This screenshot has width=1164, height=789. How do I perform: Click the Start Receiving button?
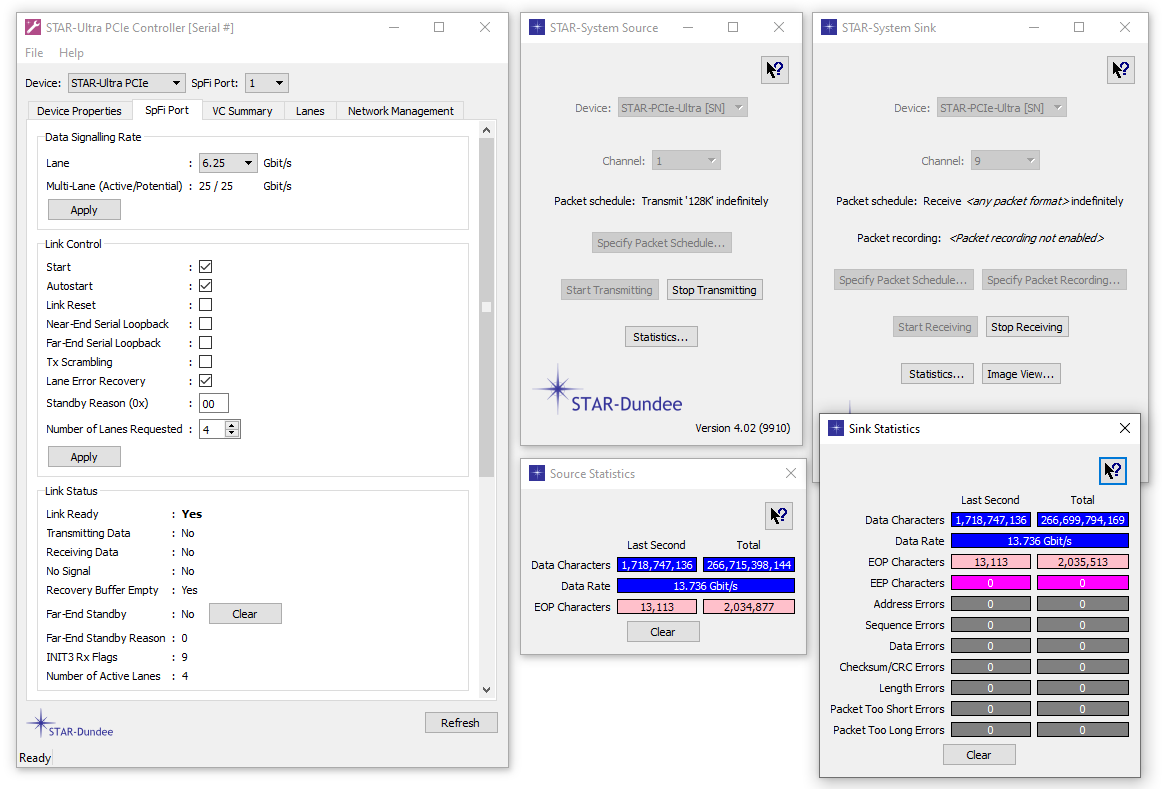(x=935, y=327)
